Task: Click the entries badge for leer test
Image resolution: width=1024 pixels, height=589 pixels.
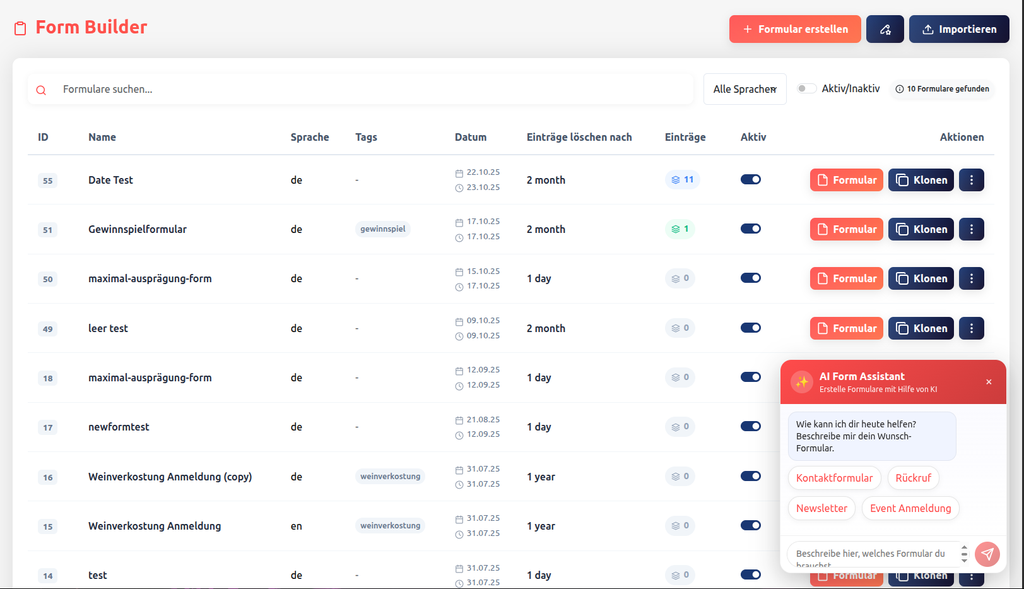Action: click(680, 328)
